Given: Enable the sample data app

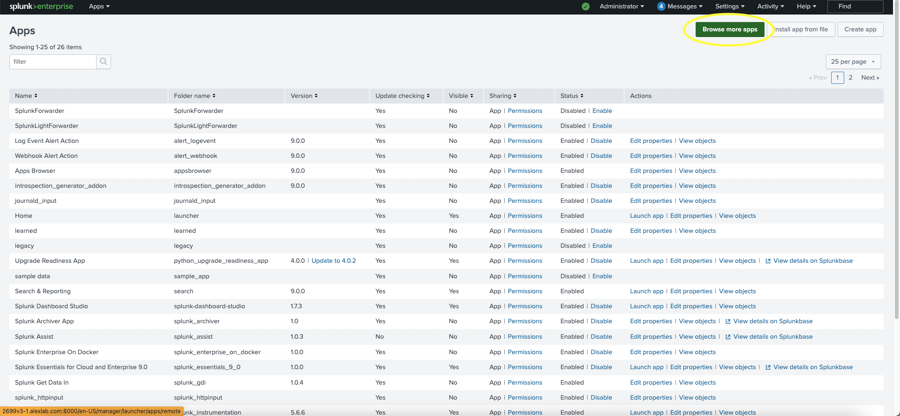Looking at the screenshot, I should point(602,276).
